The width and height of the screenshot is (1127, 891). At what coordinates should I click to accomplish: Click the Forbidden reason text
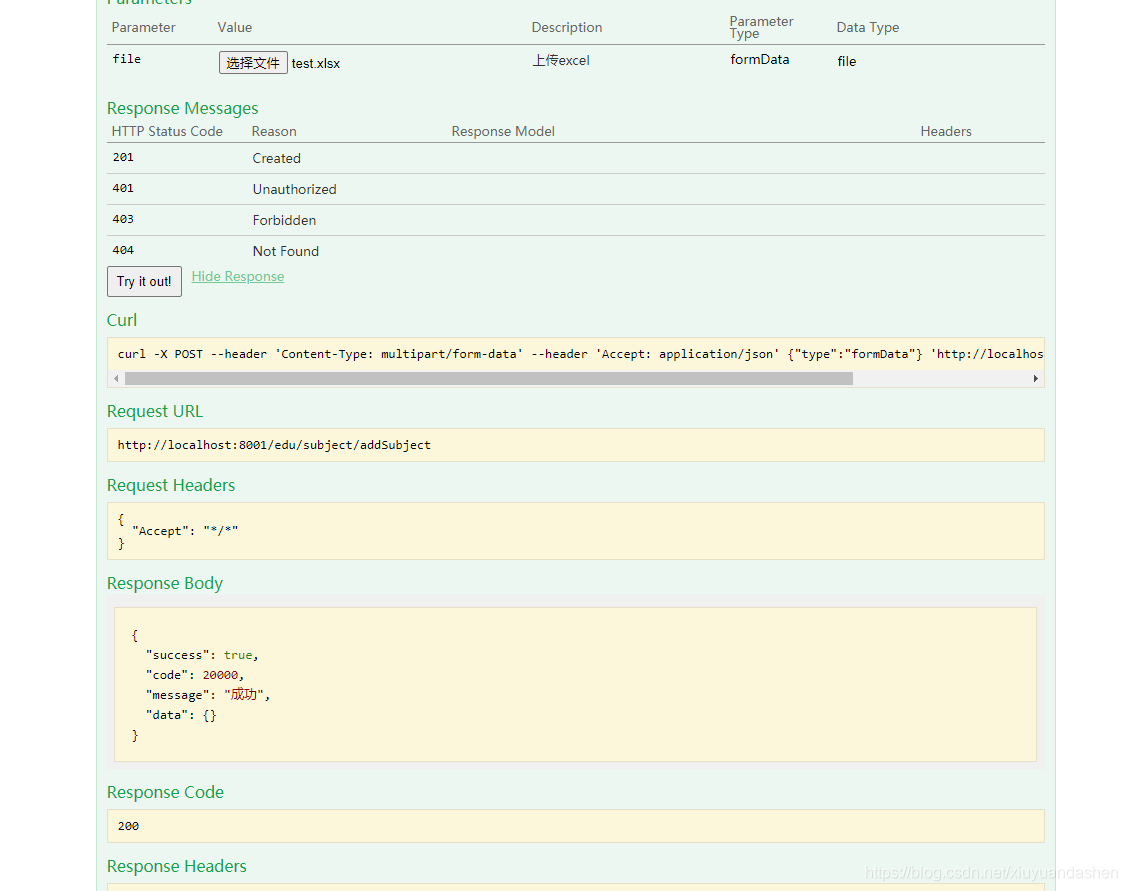pyautogui.click(x=285, y=220)
